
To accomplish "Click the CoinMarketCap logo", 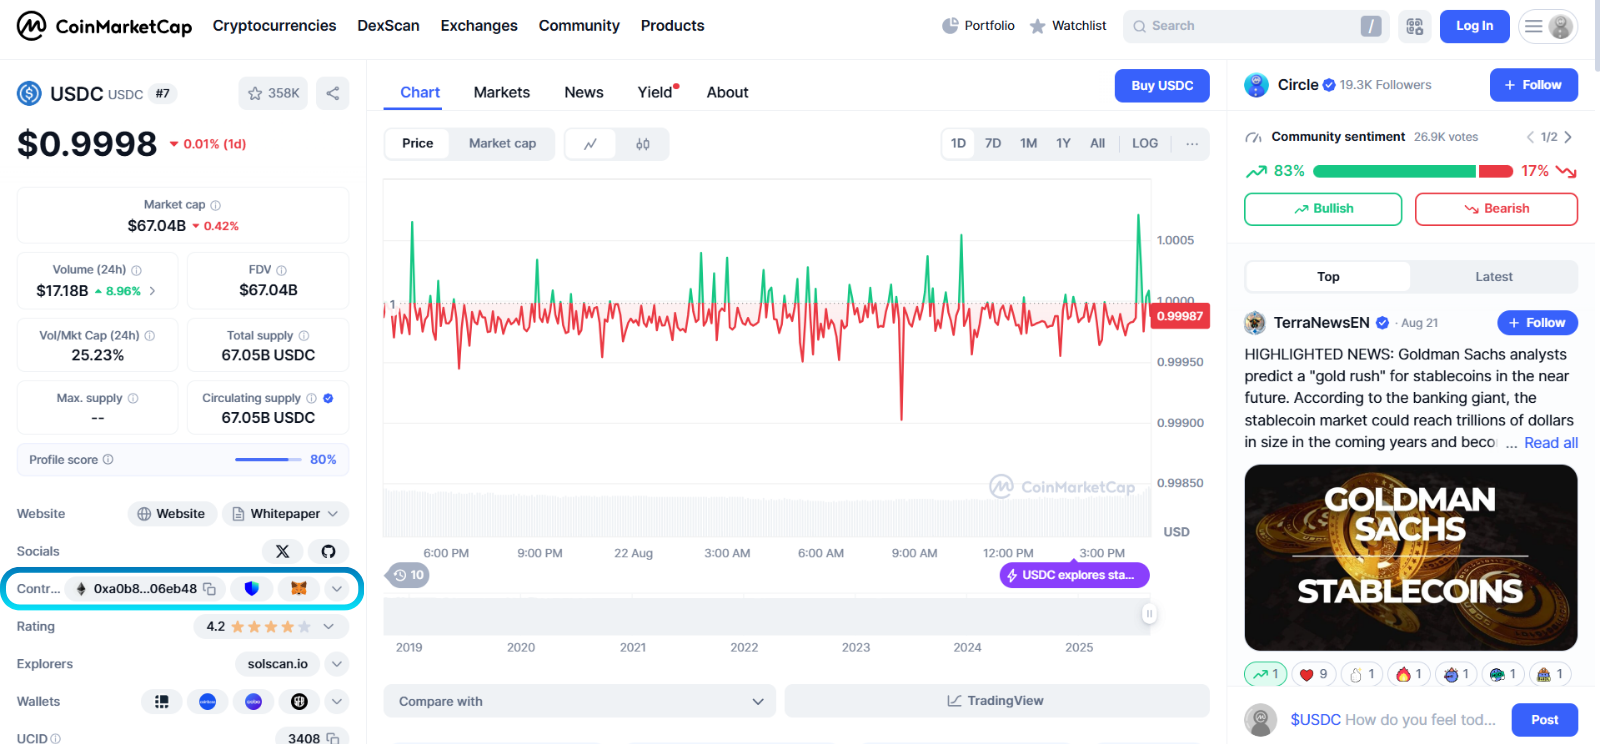I will point(104,26).
